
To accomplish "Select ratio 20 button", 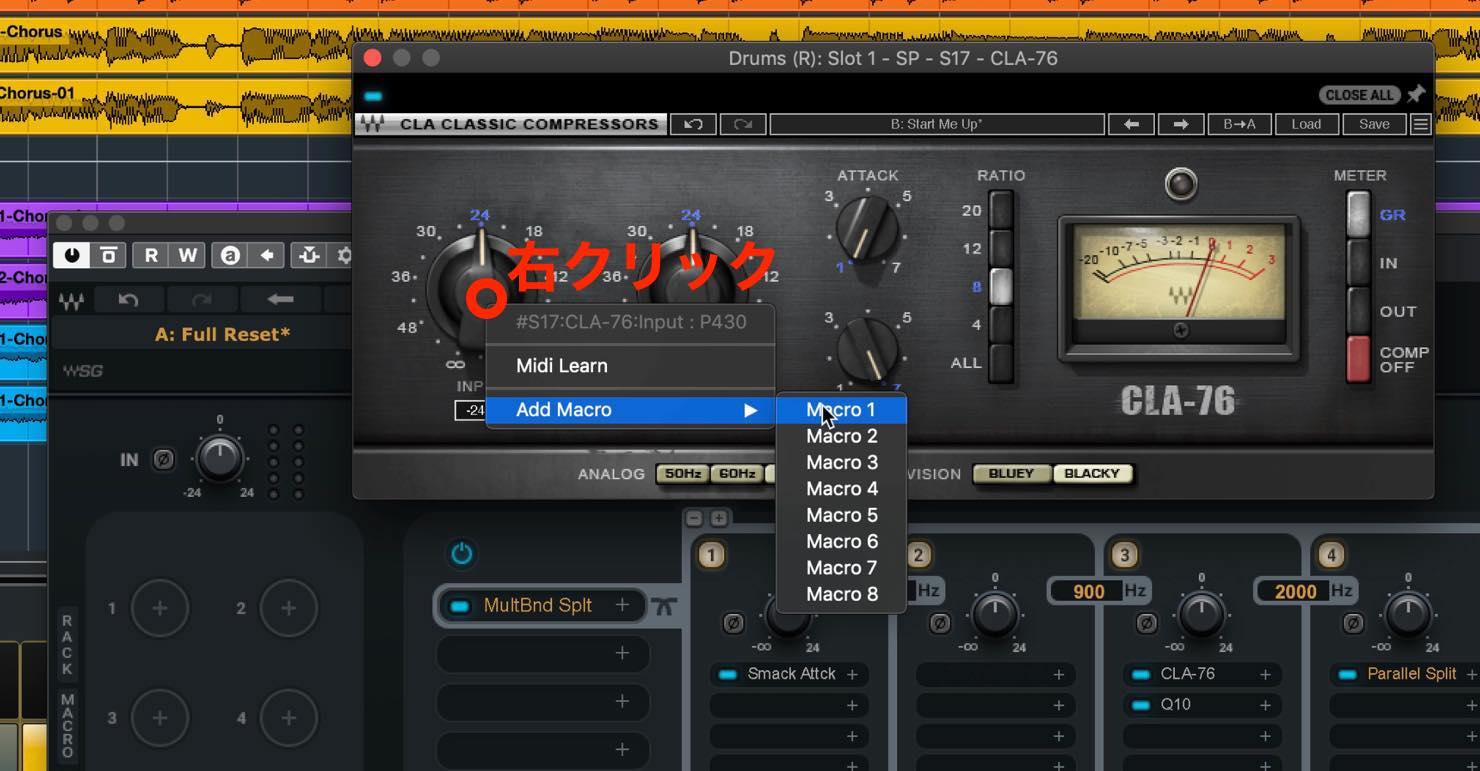I will click(1001, 210).
